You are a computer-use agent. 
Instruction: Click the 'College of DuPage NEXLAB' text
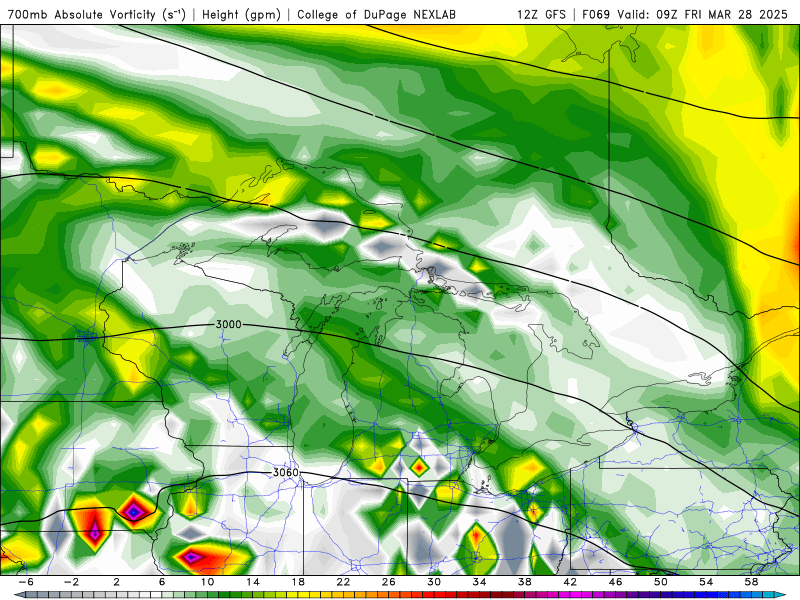click(376, 14)
